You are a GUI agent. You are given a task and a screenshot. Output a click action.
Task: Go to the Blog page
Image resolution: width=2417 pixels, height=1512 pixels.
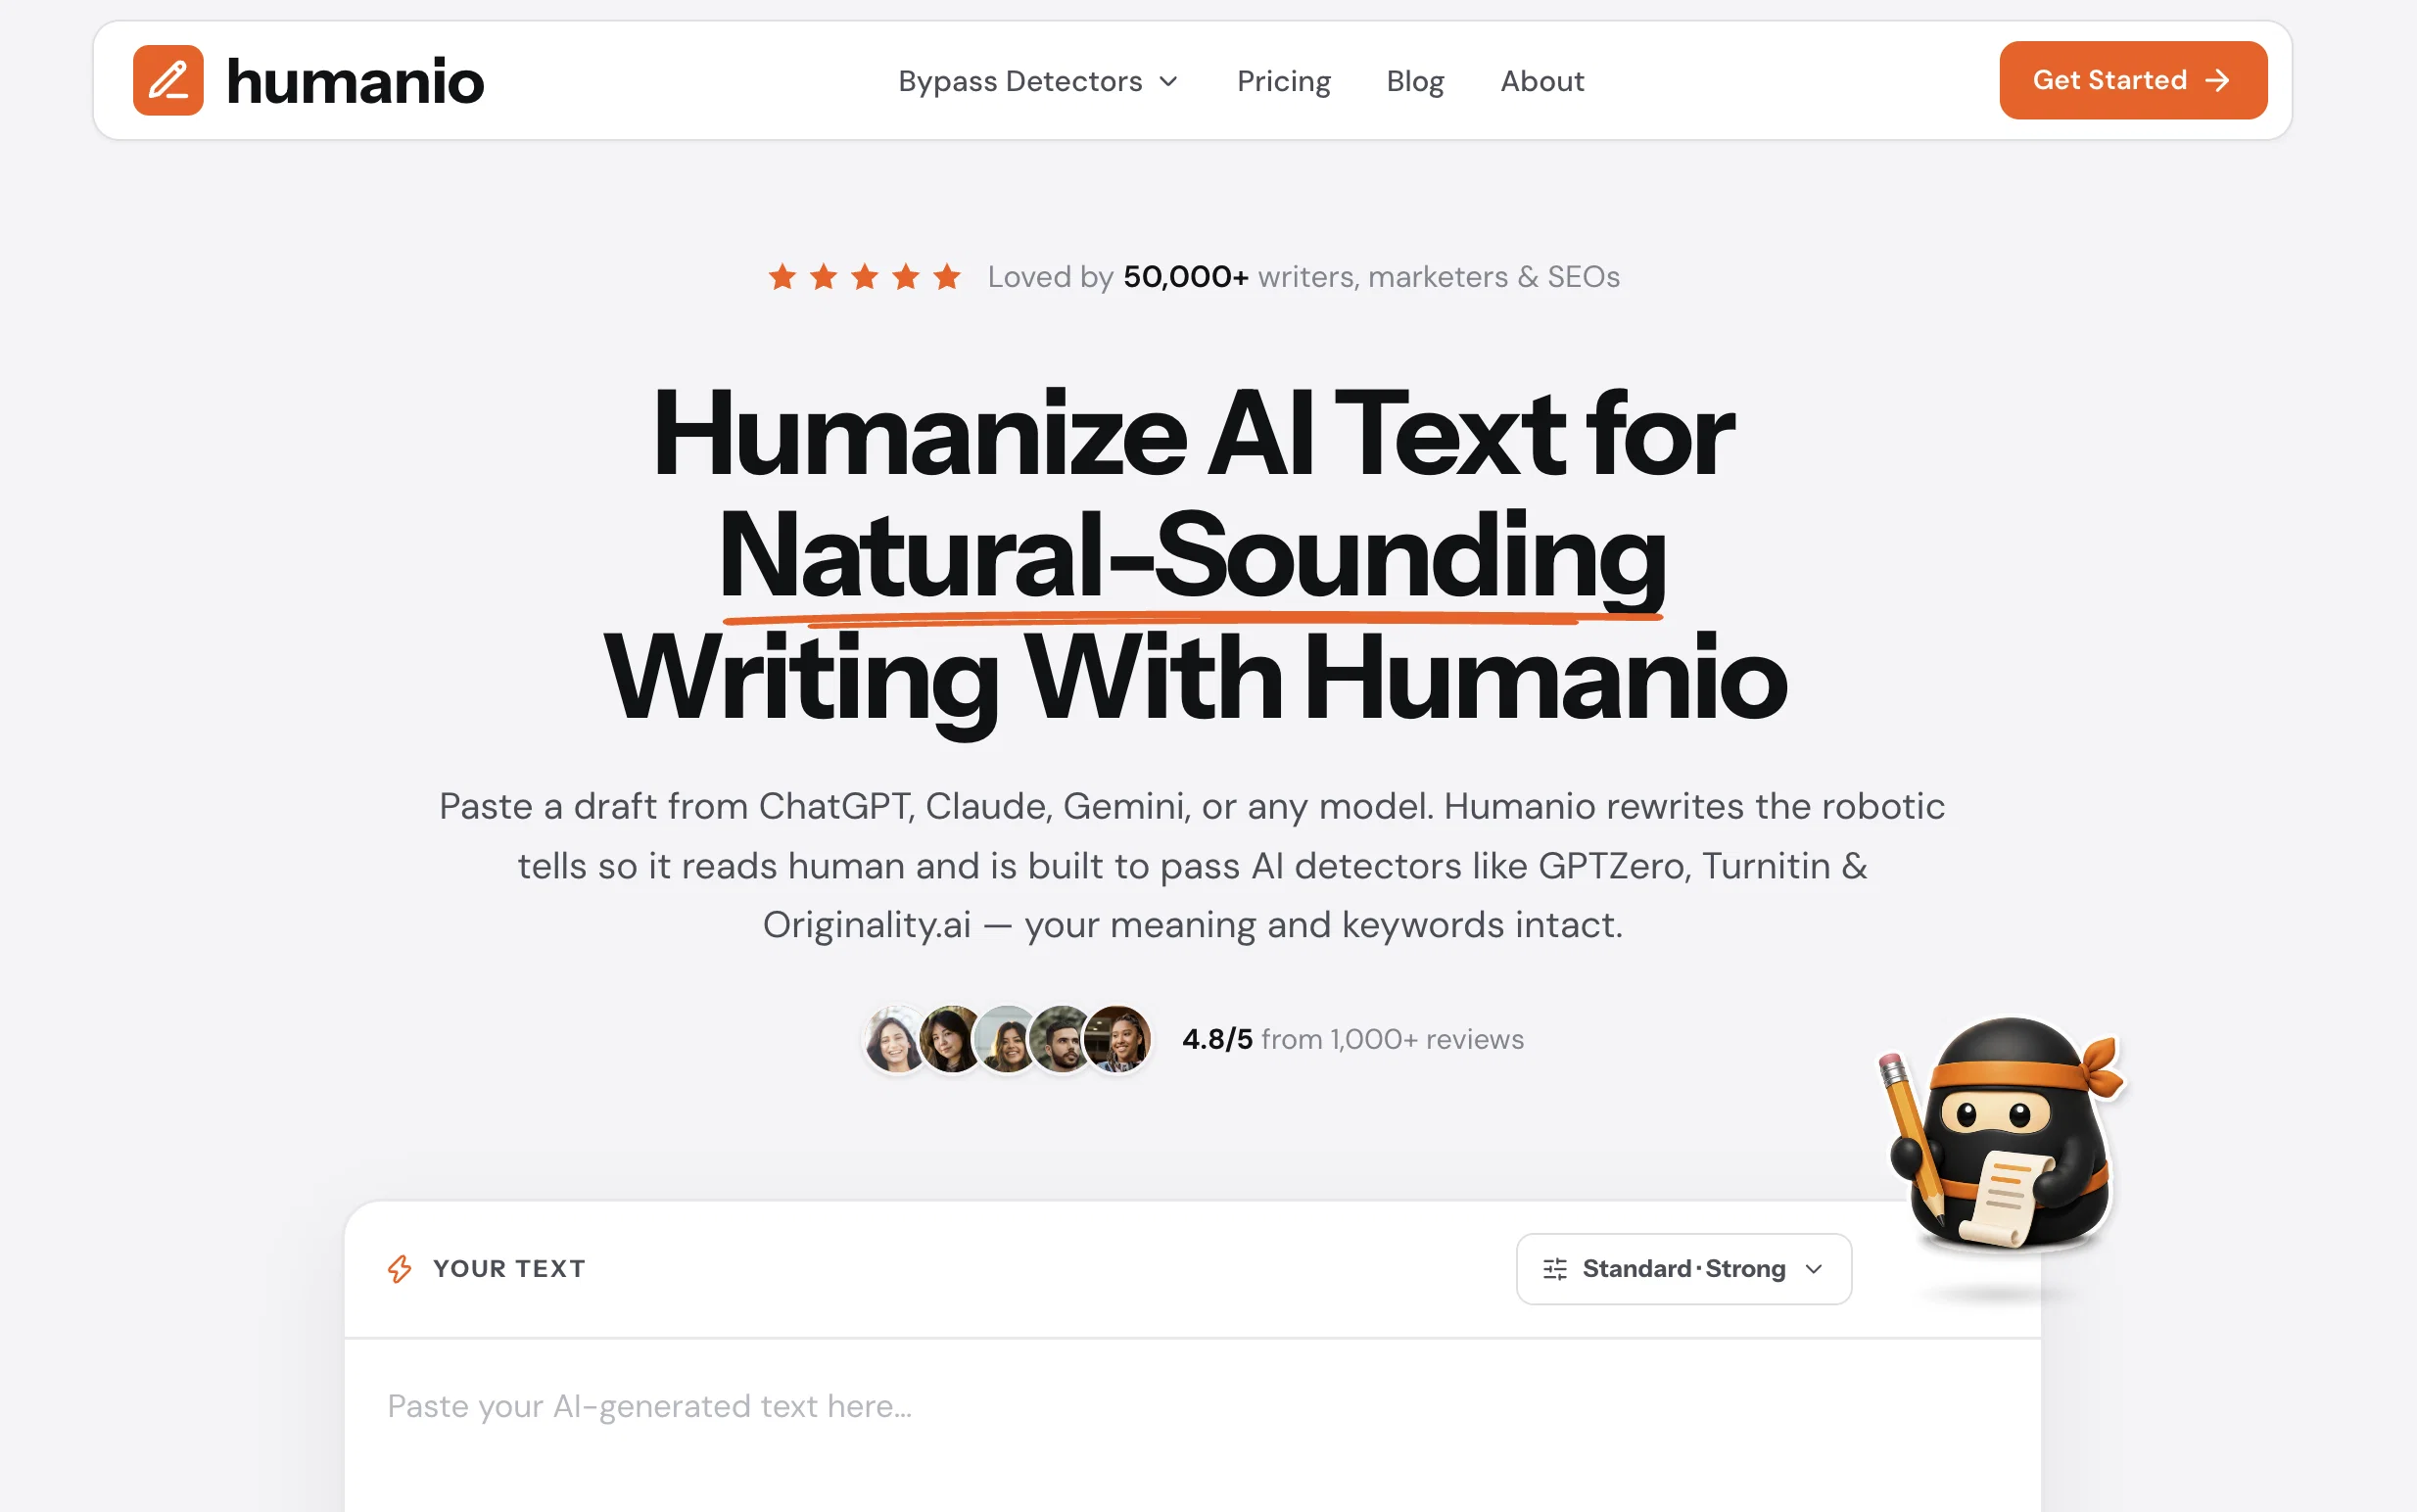[x=1415, y=81]
